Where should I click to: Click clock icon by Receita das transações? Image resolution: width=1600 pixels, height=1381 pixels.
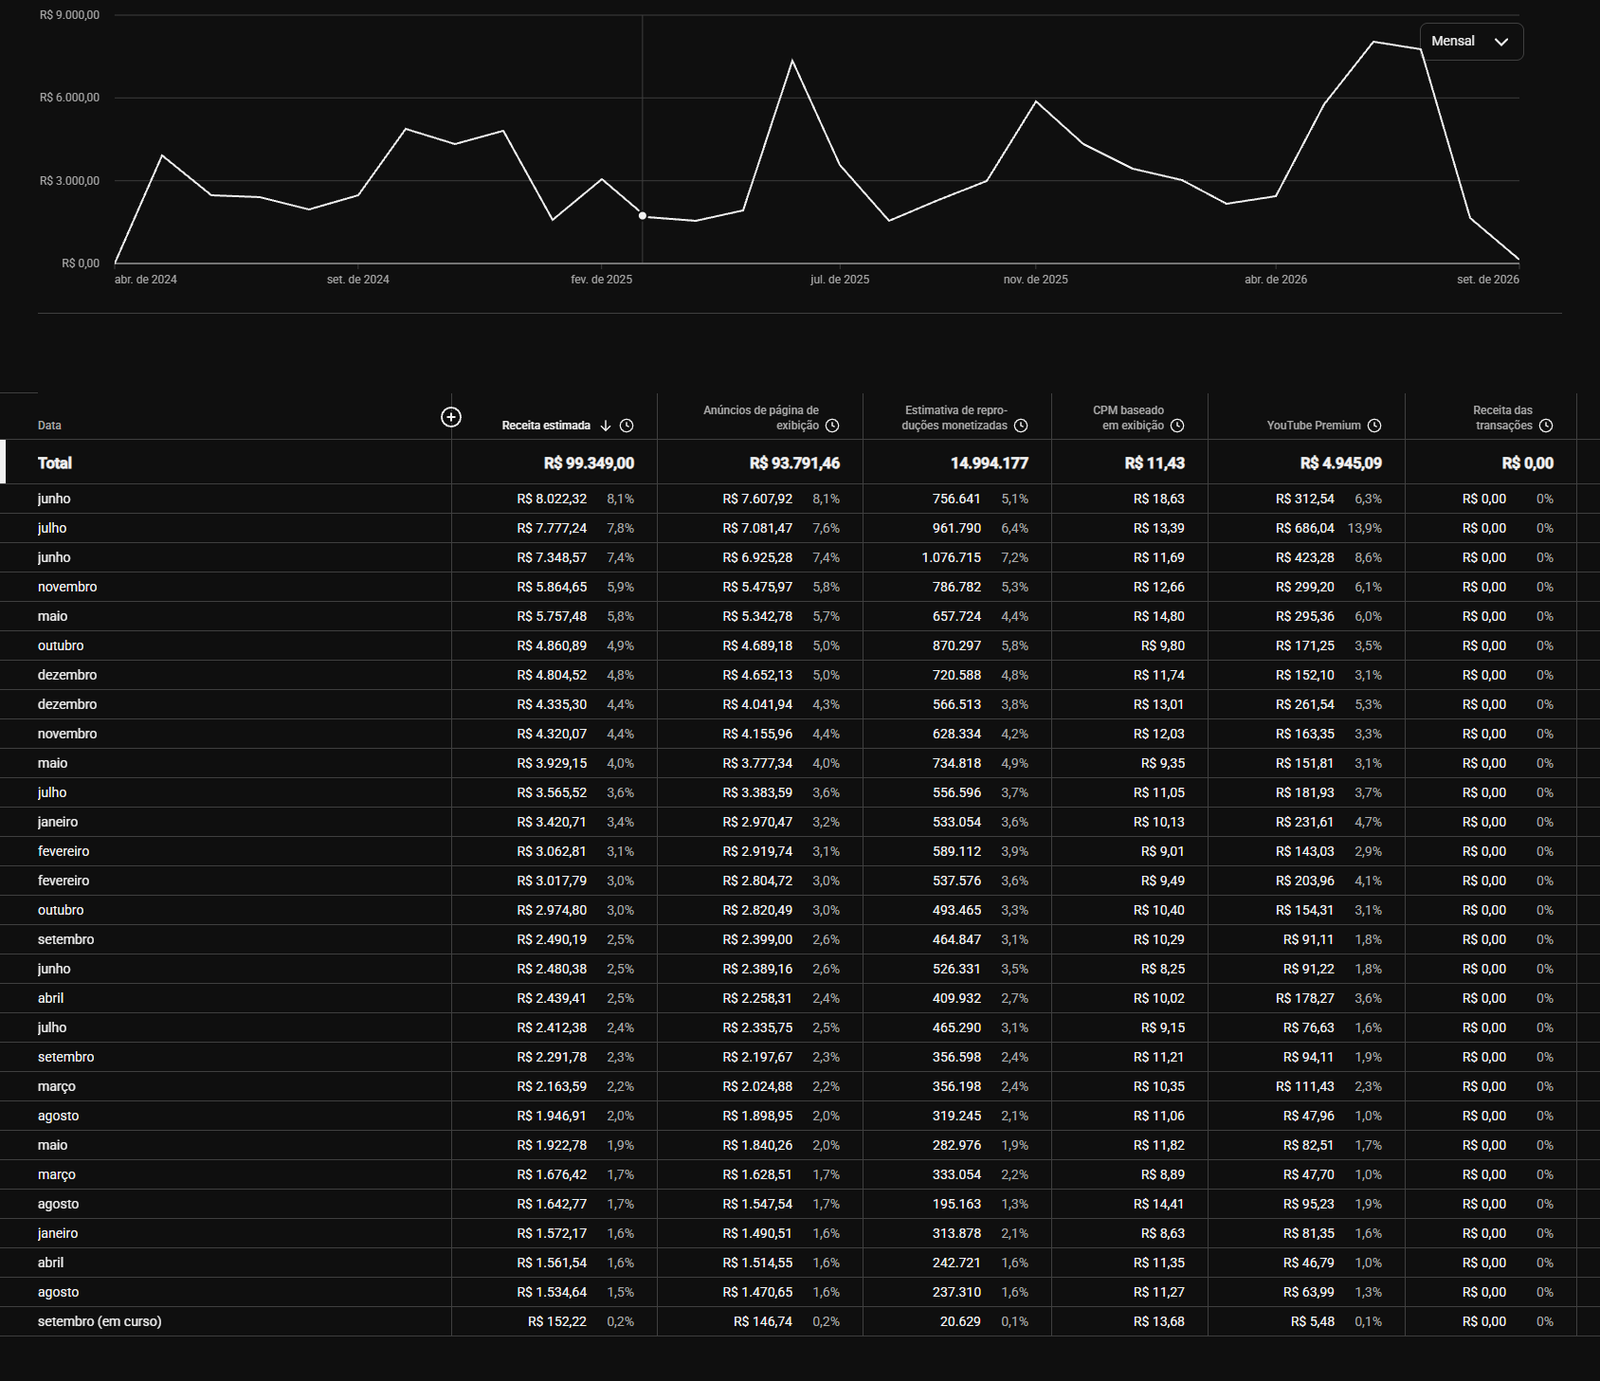tap(1546, 426)
